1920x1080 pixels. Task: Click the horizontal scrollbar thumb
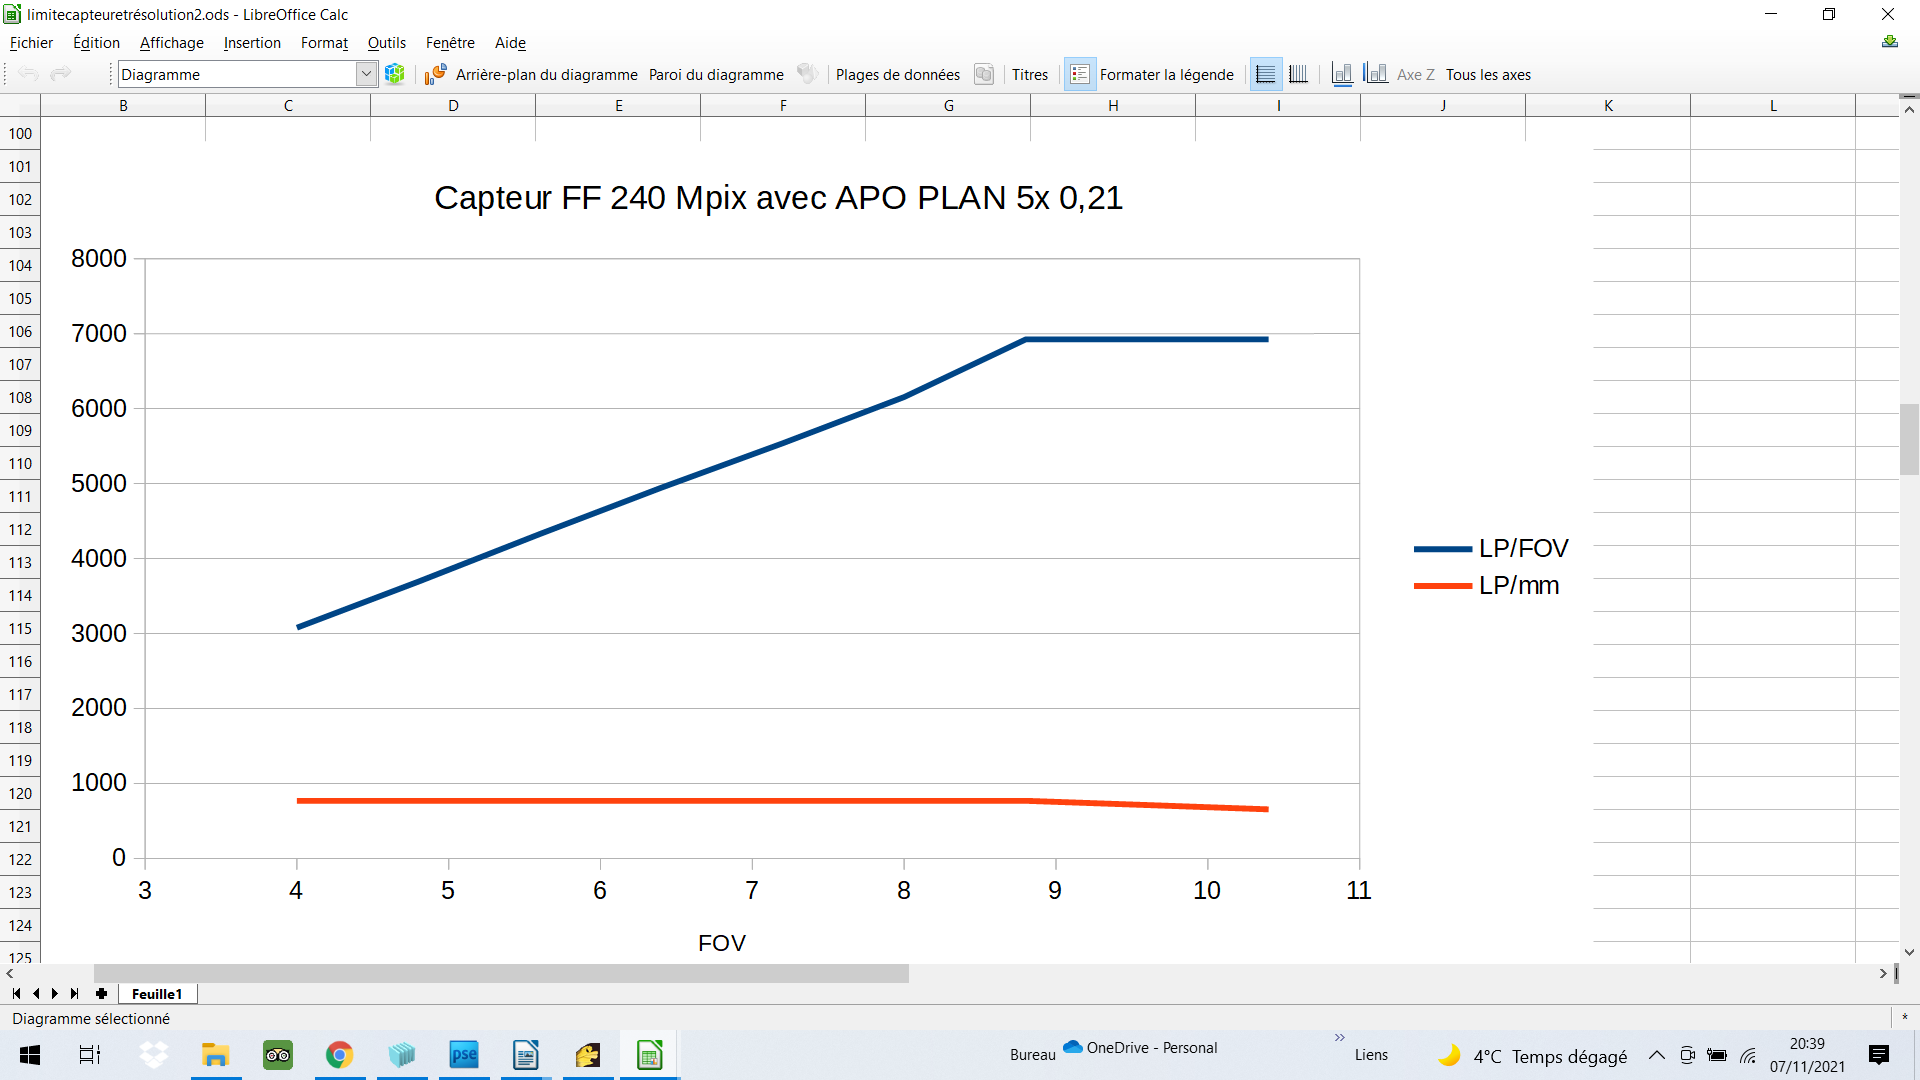(500, 973)
